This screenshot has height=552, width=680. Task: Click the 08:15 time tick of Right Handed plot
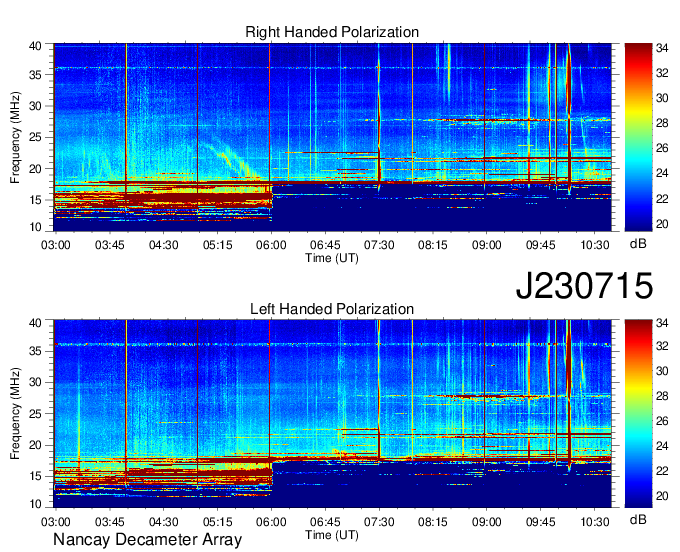[432, 245]
